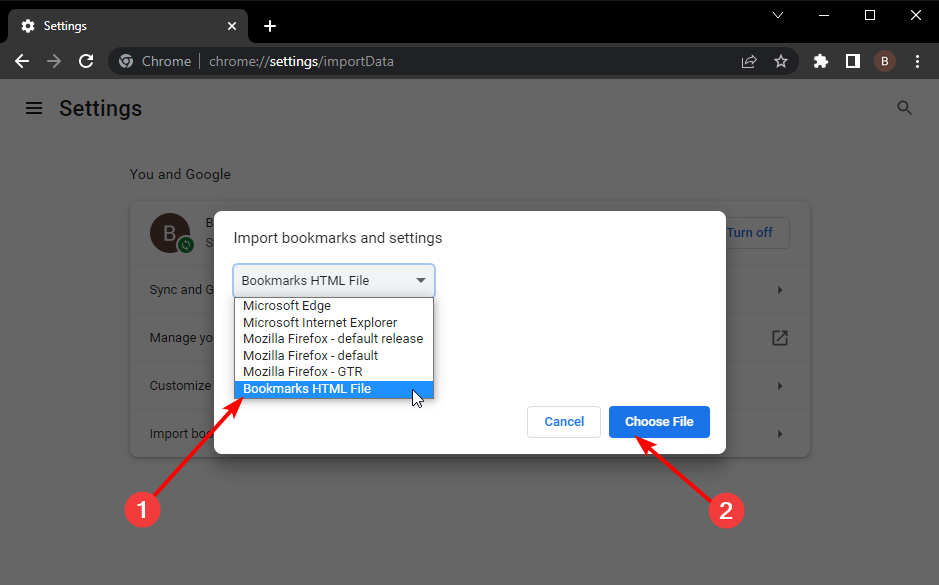
Task: Search settings with the magnifier icon
Action: click(904, 108)
